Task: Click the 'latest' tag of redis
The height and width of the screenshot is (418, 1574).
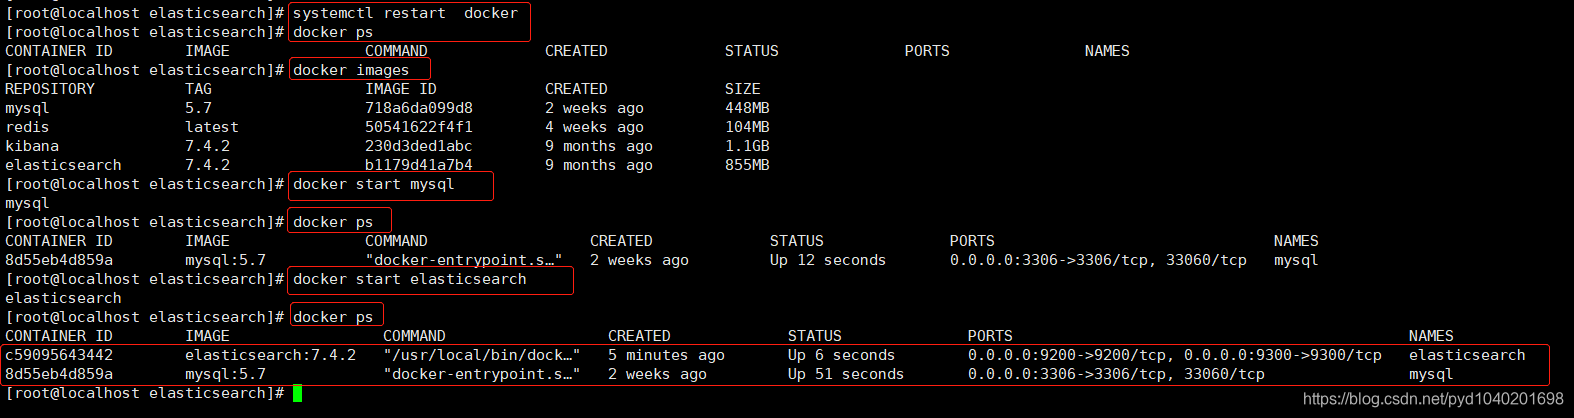Action: pyautogui.click(x=212, y=127)
